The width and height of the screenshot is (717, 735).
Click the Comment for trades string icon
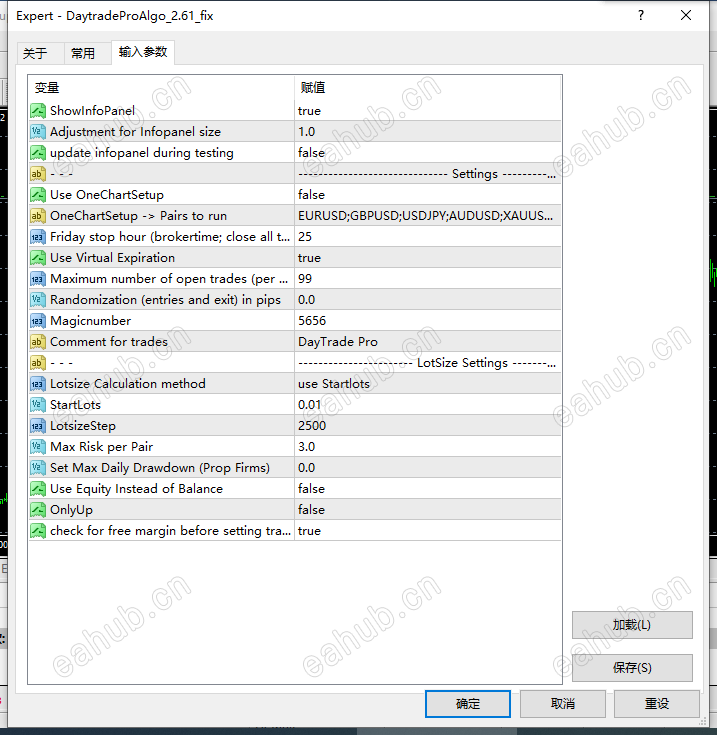click(x=38, y=342)
